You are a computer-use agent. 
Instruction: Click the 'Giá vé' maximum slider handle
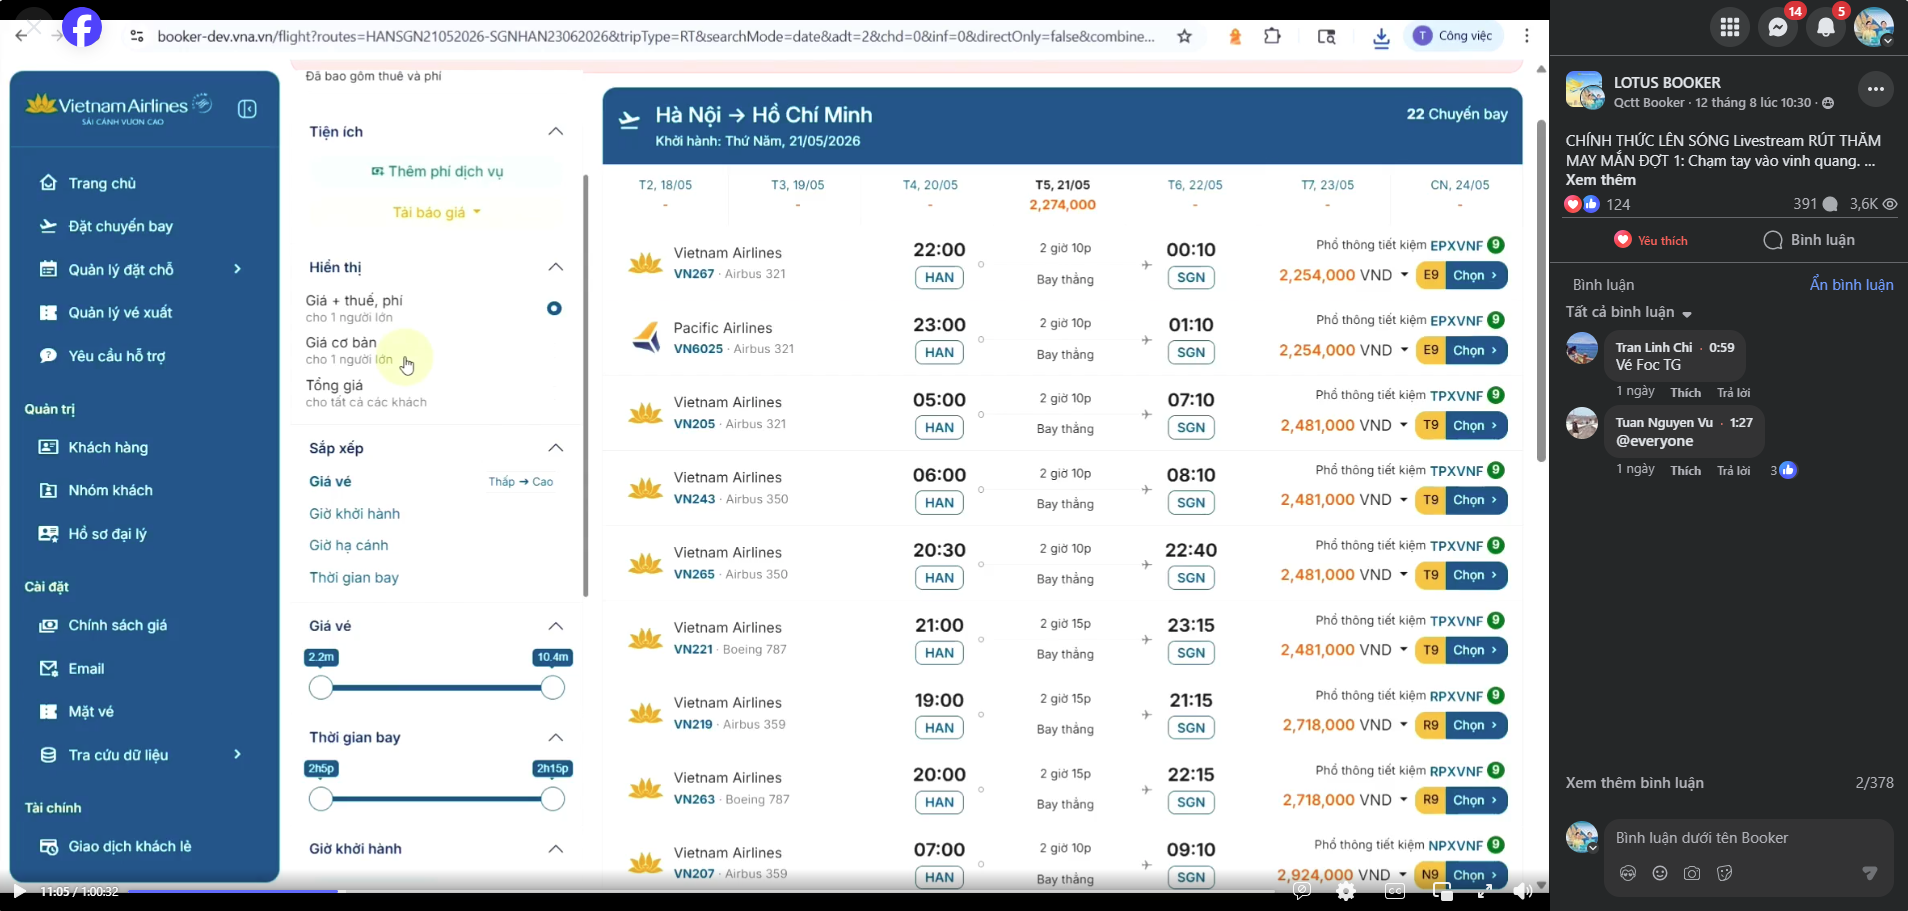click(553, 688)
